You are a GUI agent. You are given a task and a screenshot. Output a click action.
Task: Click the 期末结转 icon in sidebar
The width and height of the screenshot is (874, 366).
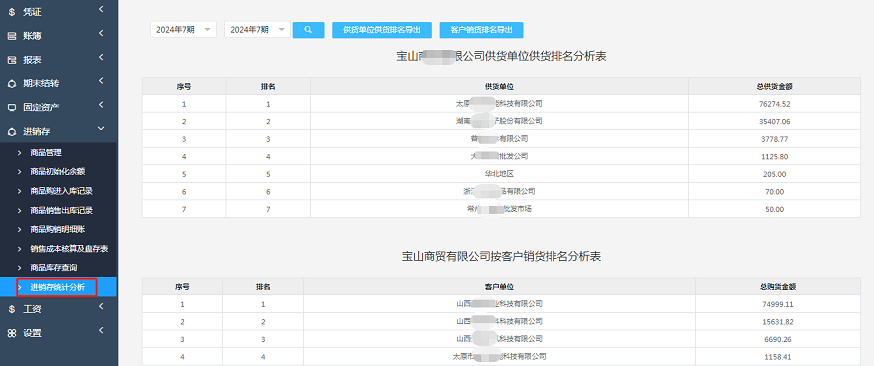tap(12, 84)
